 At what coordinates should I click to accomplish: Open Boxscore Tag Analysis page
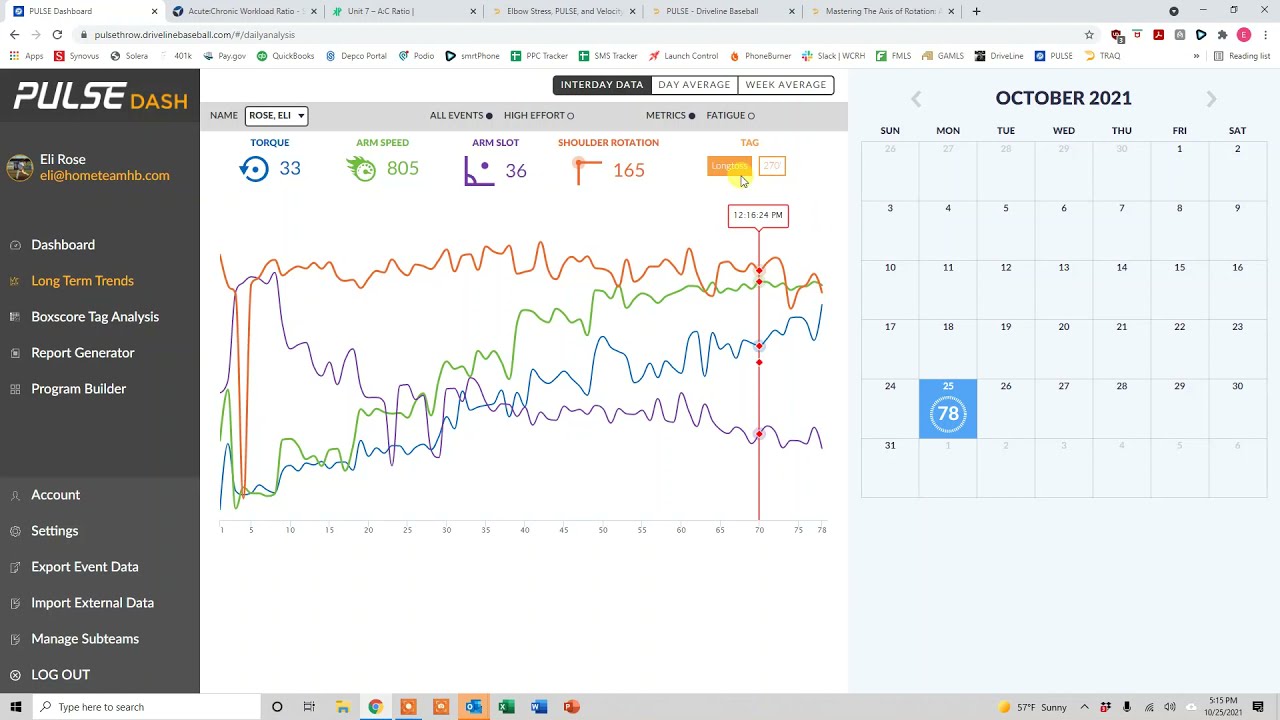click(95, 317)
